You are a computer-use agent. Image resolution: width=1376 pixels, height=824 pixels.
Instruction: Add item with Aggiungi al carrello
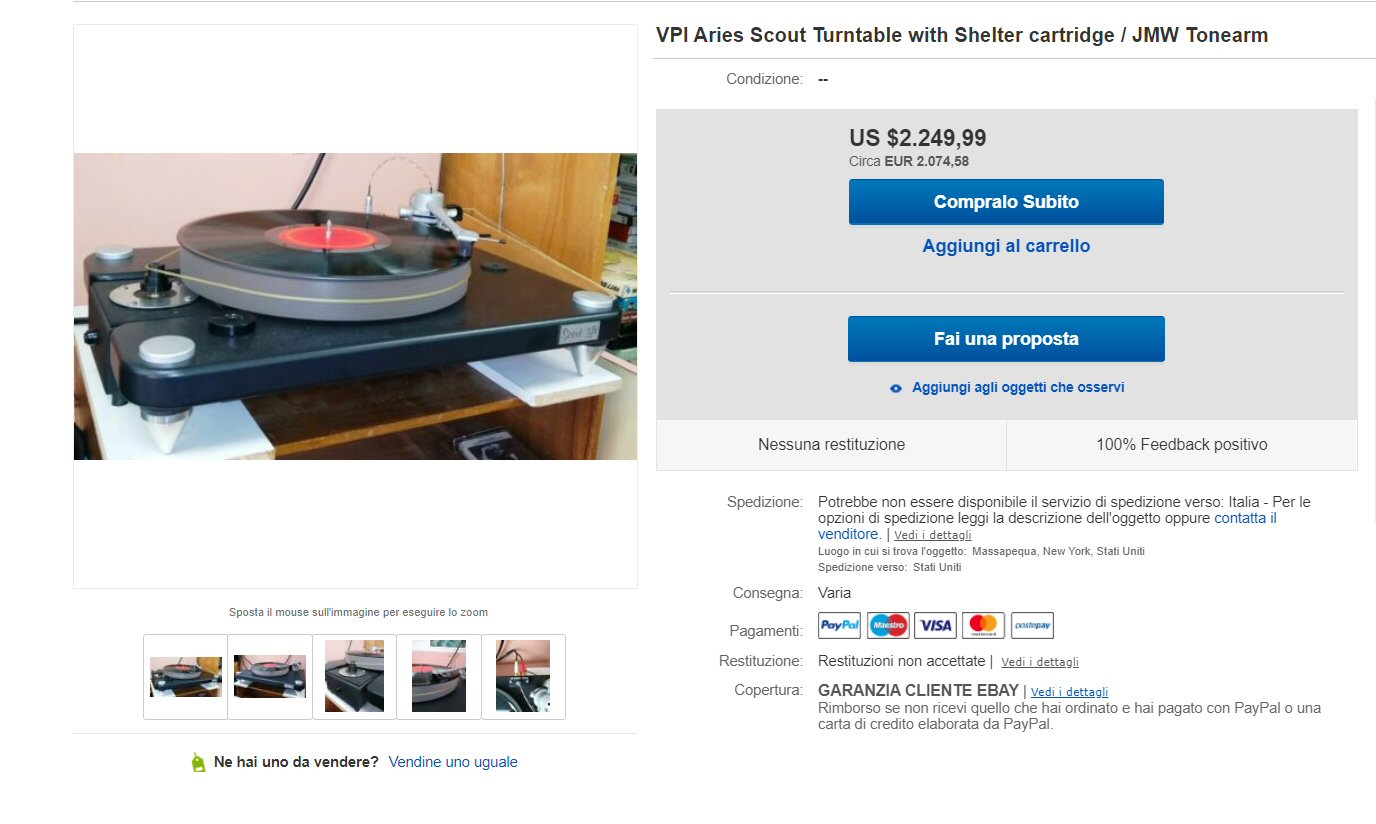click(1006, 246)
